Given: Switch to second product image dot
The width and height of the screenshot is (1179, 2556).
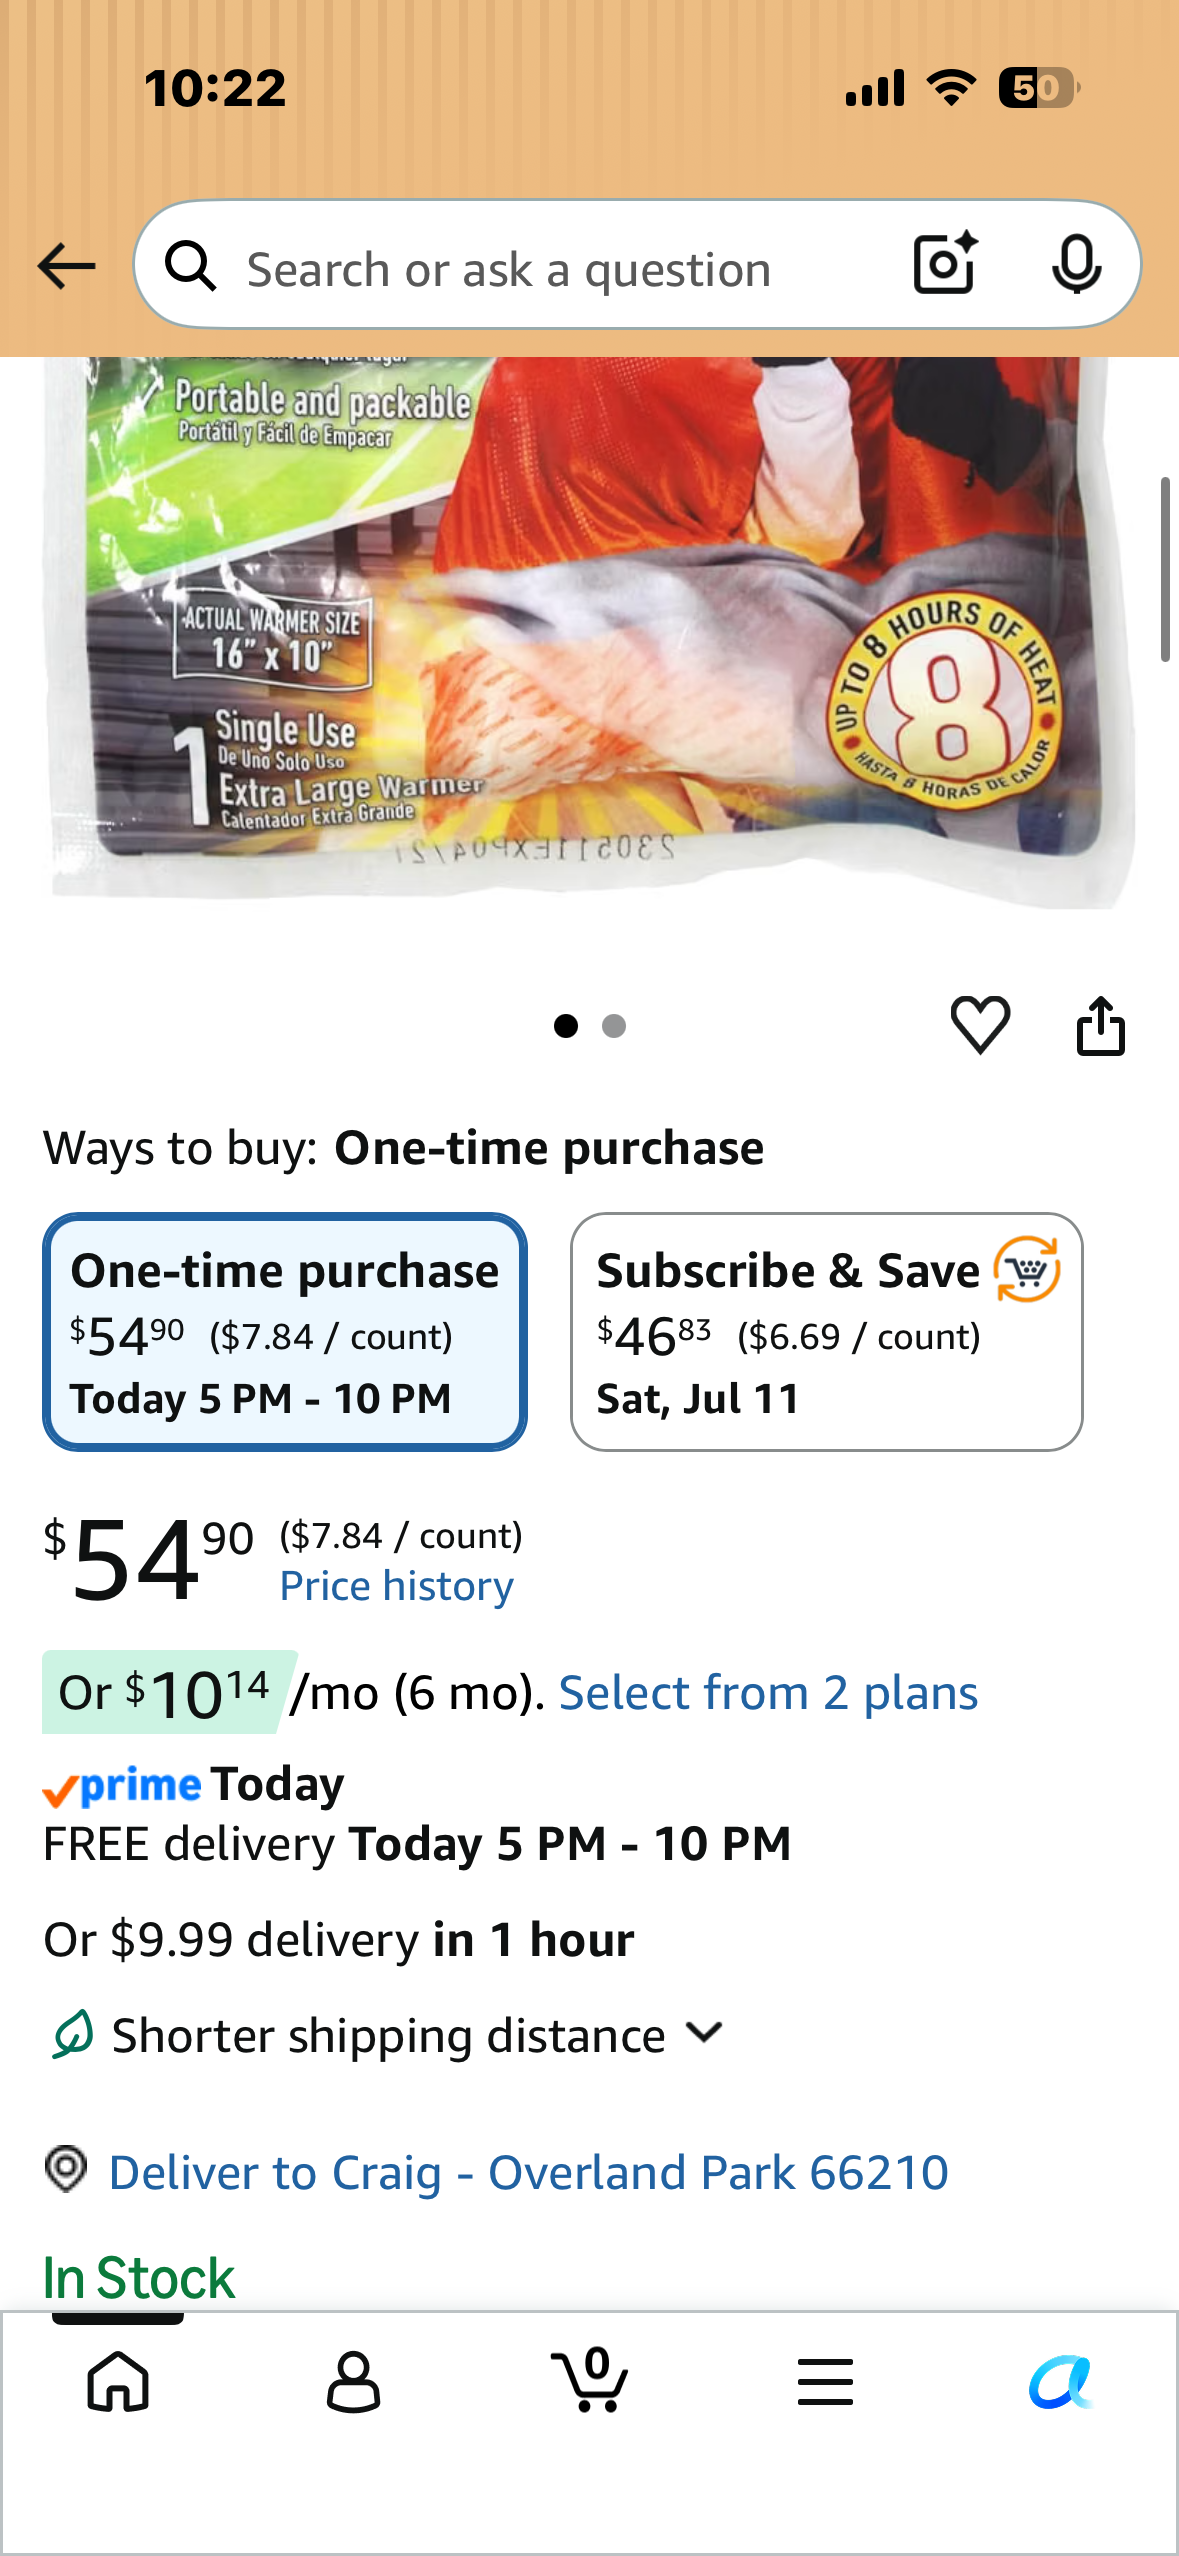Looking at the screenshot, I should pyautogui.click(x=614, y=1026).
